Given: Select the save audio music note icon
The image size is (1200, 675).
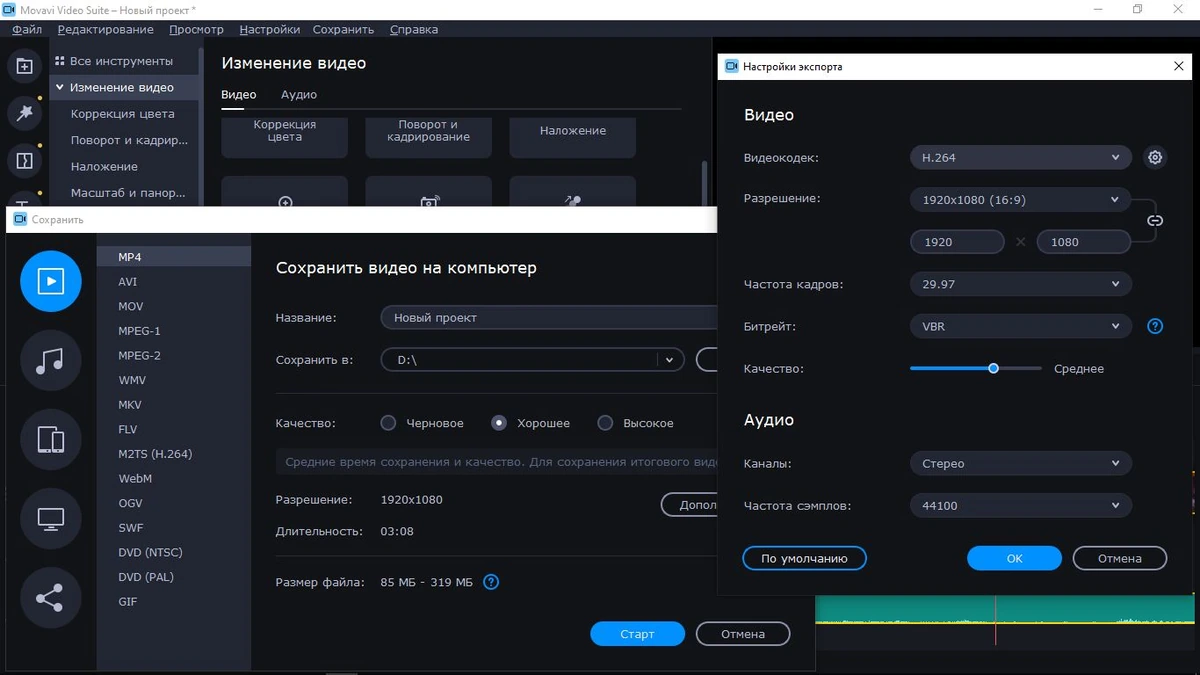Looking at the screenshot, I should coord(51,360).
